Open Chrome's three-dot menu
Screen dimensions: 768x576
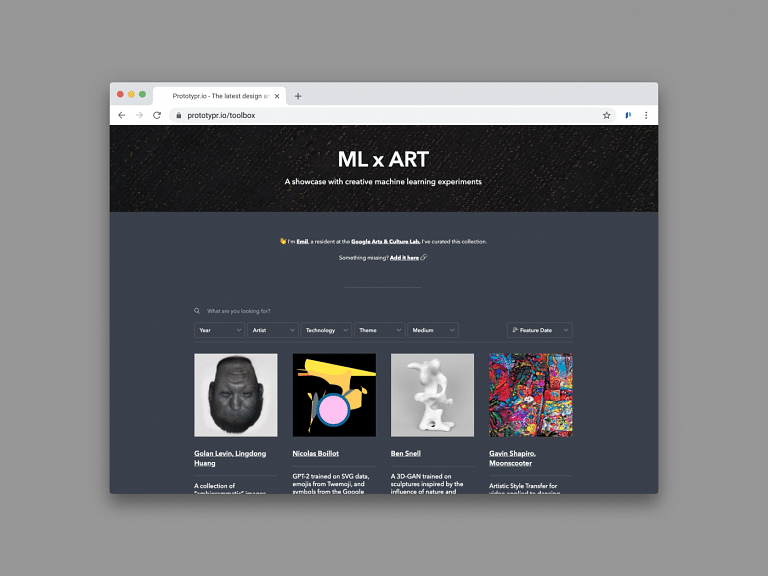(646, 115)
